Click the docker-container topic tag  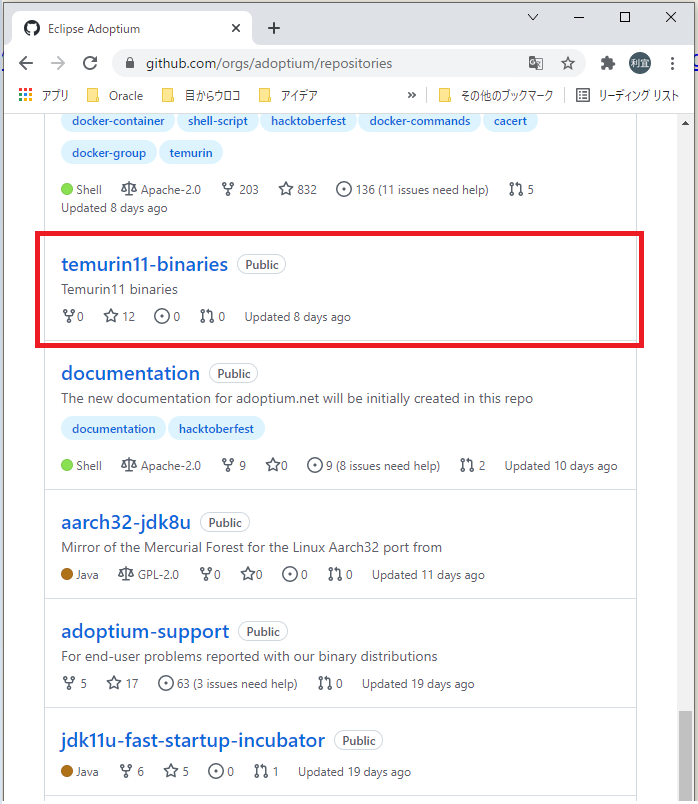click(x=118, y=121)
